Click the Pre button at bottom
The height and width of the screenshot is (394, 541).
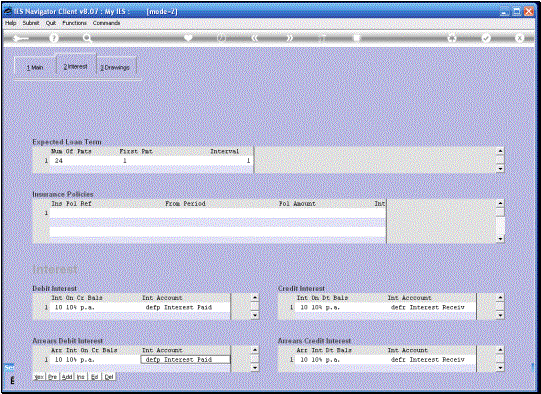(x=52, y=377)
